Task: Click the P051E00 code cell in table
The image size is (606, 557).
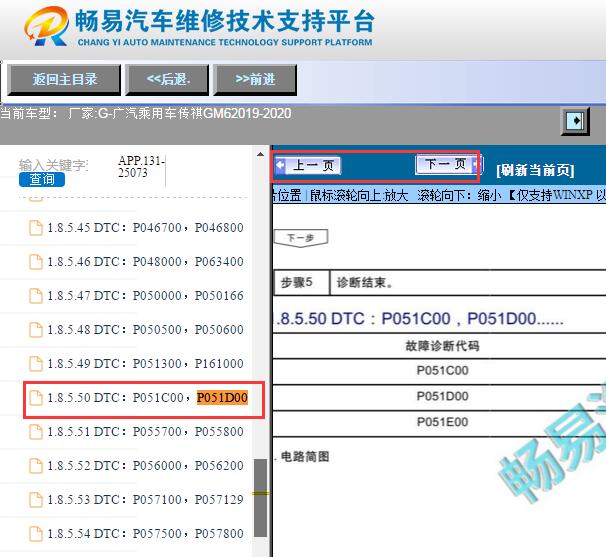Action: (442, 422)
